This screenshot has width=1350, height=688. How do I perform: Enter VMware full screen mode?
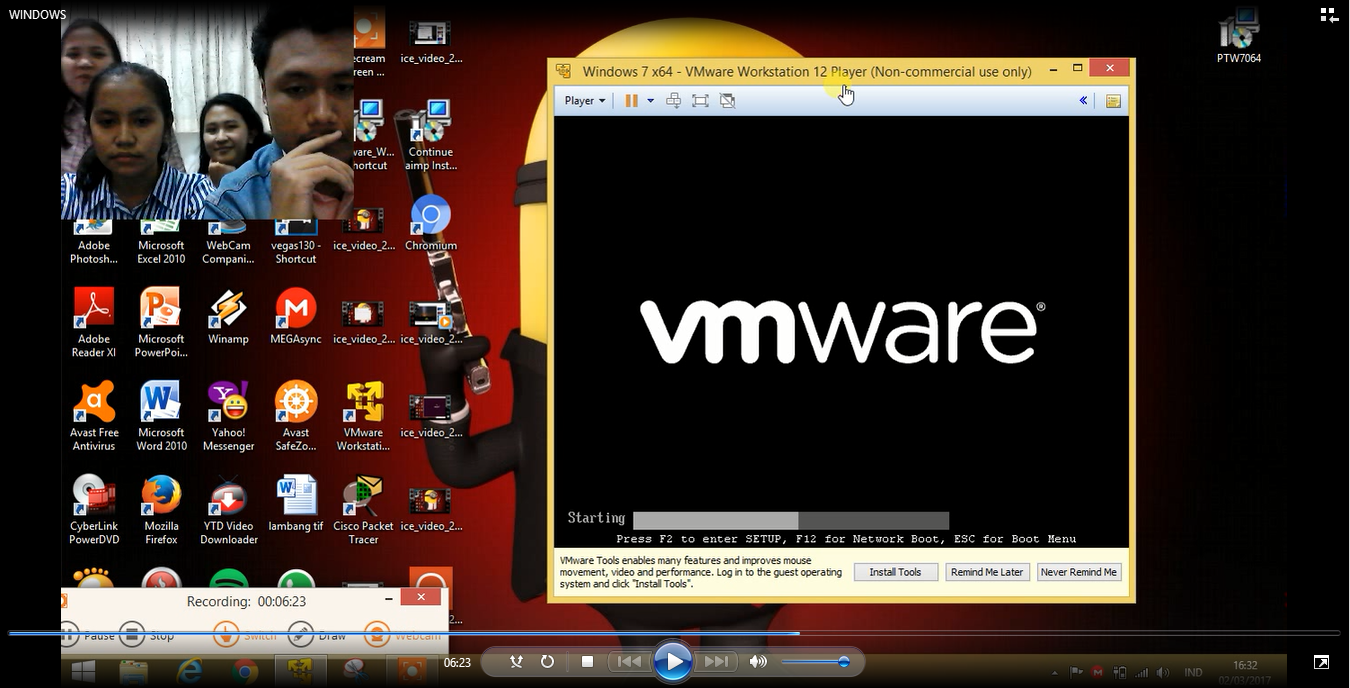pyautogui.click(x=700, y=101)
